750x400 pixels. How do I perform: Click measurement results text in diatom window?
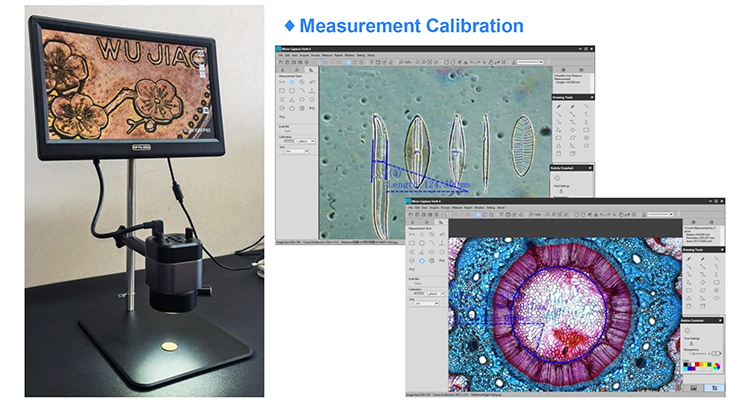pos(568,79)
